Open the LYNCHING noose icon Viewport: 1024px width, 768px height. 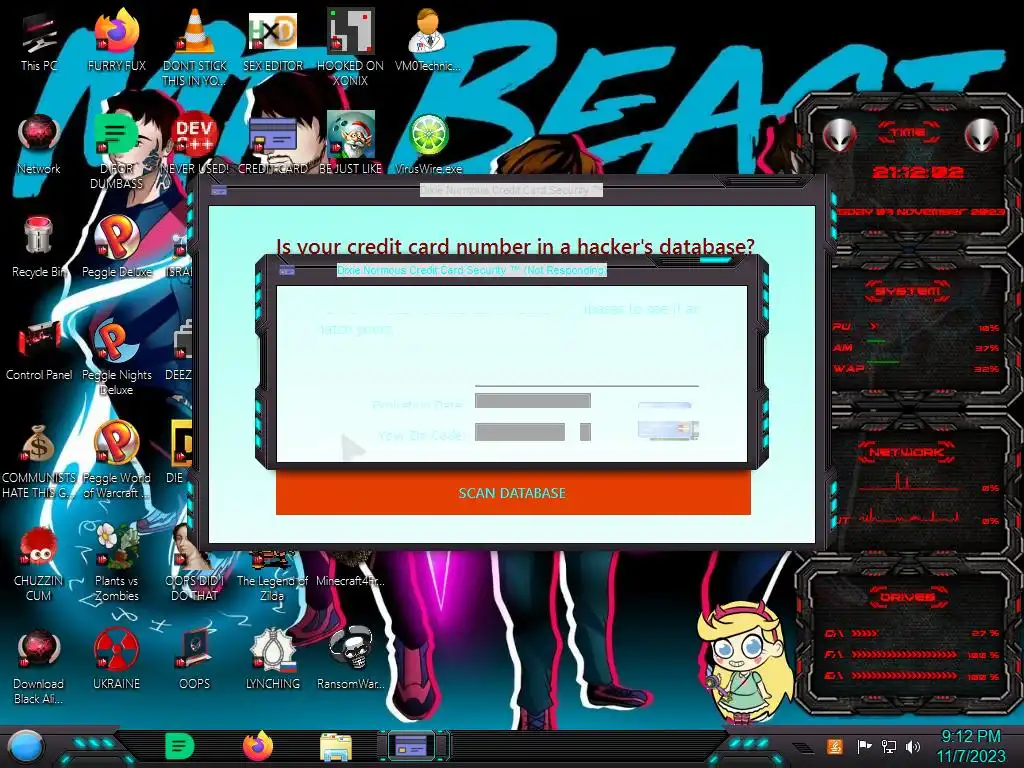272,660
